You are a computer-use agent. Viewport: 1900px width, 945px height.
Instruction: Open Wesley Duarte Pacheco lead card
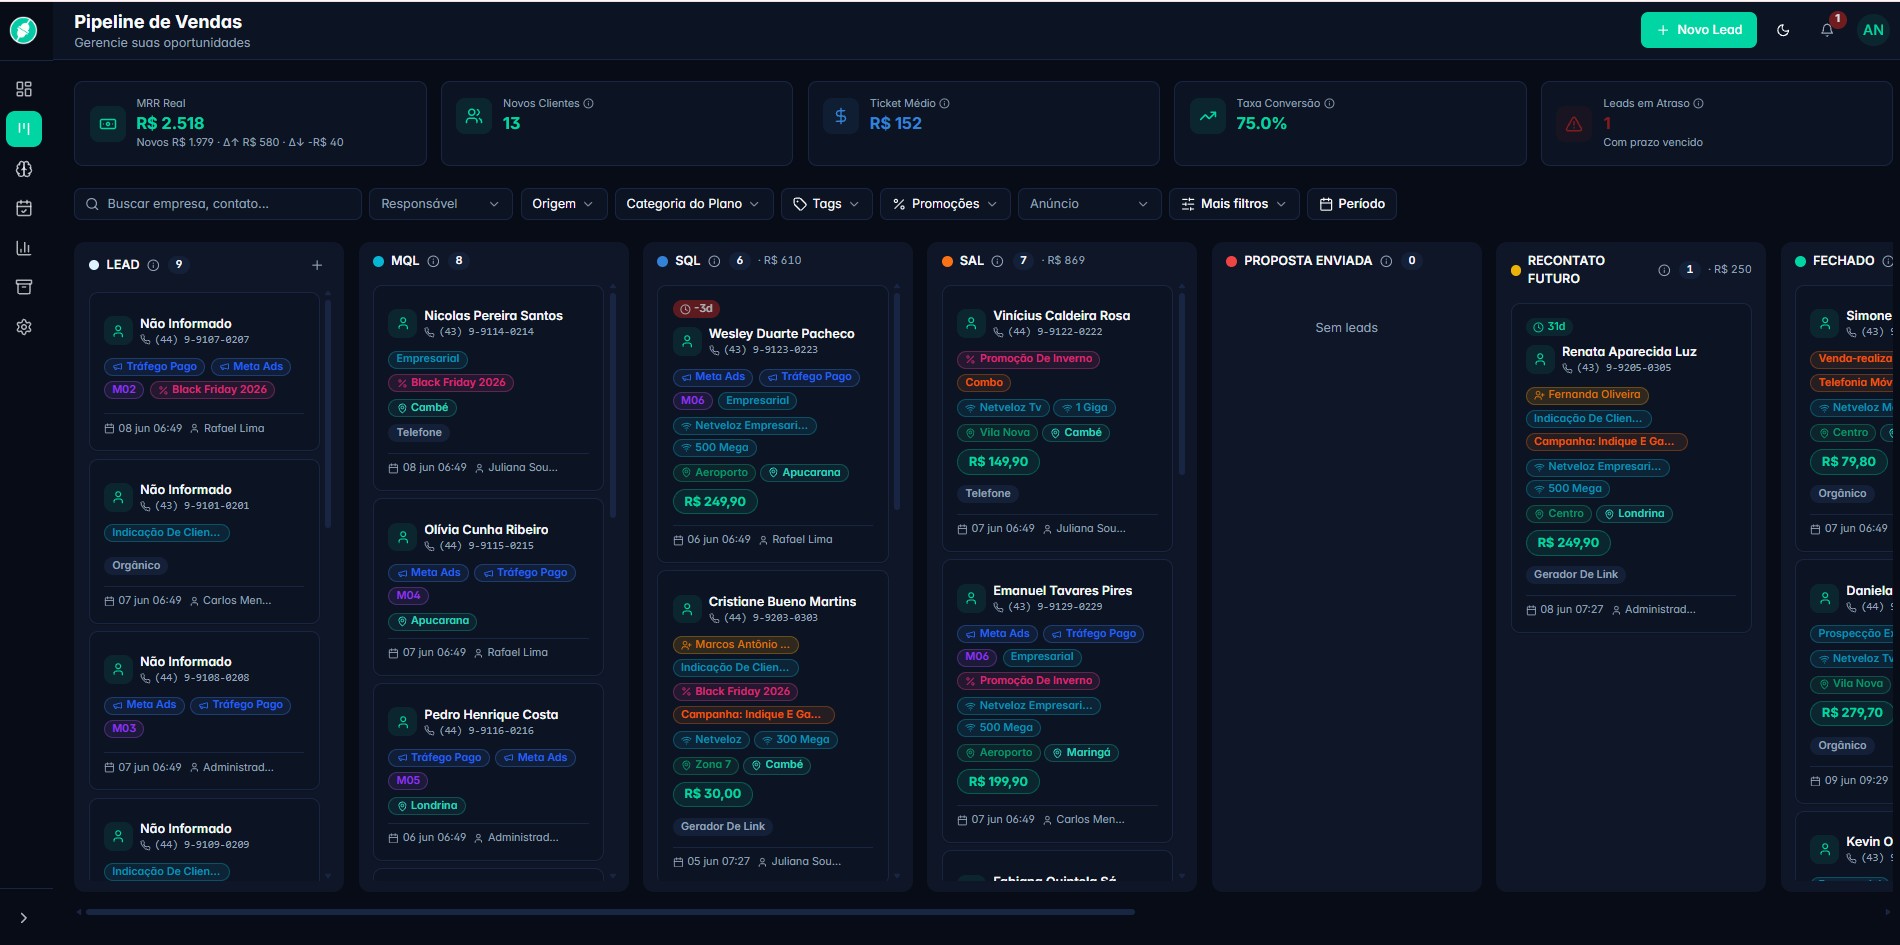(x=772, y=424)
